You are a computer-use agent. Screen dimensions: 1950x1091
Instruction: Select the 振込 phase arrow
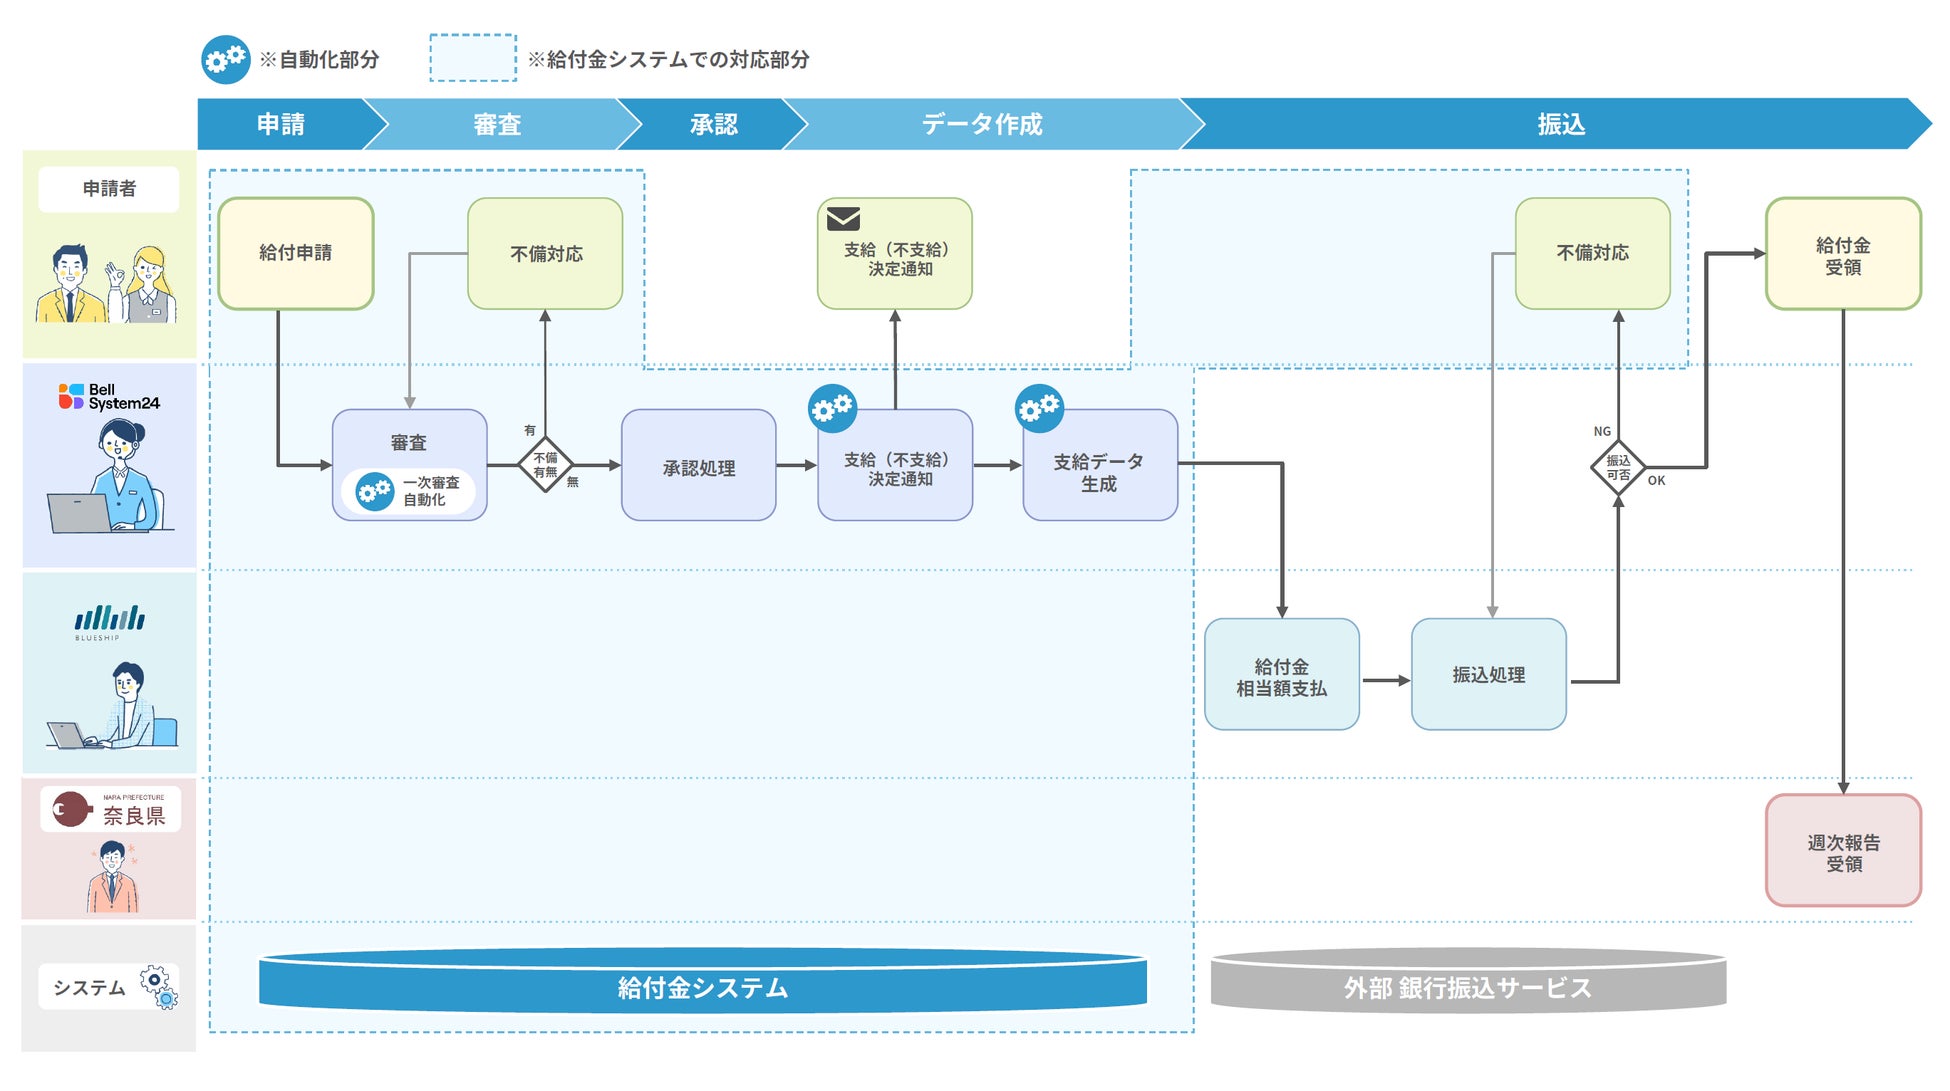[1560, 124]
